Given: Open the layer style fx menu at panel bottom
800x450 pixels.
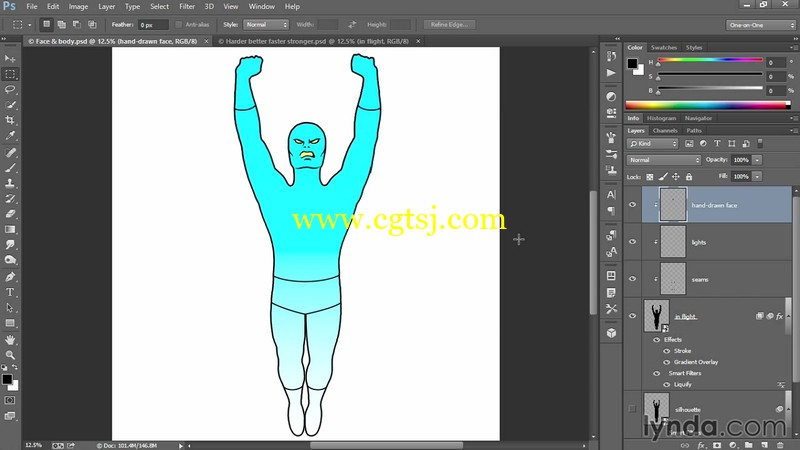Looking at the screenshot, I should click(701, 445).
